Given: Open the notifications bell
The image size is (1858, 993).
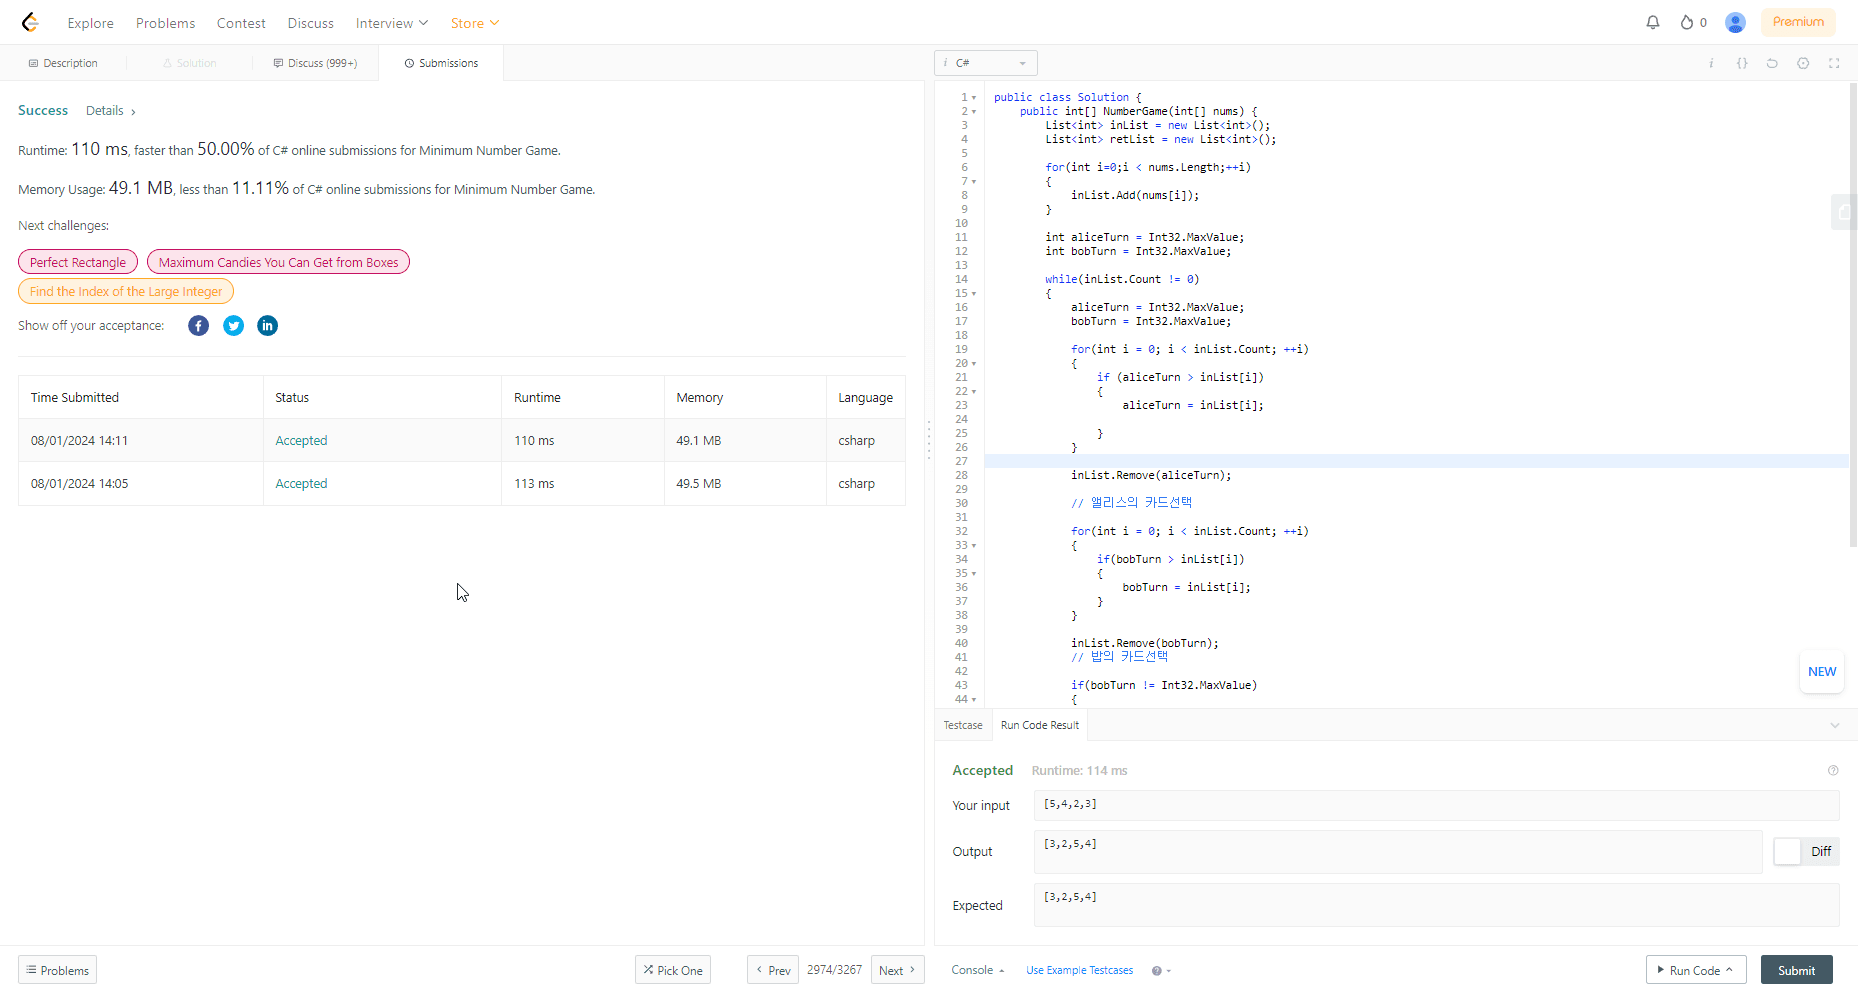Looking at the screenshot, I should point(1653,22).
